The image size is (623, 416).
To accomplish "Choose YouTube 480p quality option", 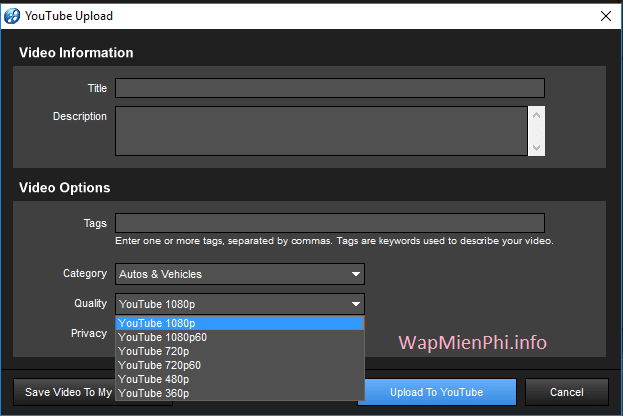I will pyautogui.click(x=240, y=379).
